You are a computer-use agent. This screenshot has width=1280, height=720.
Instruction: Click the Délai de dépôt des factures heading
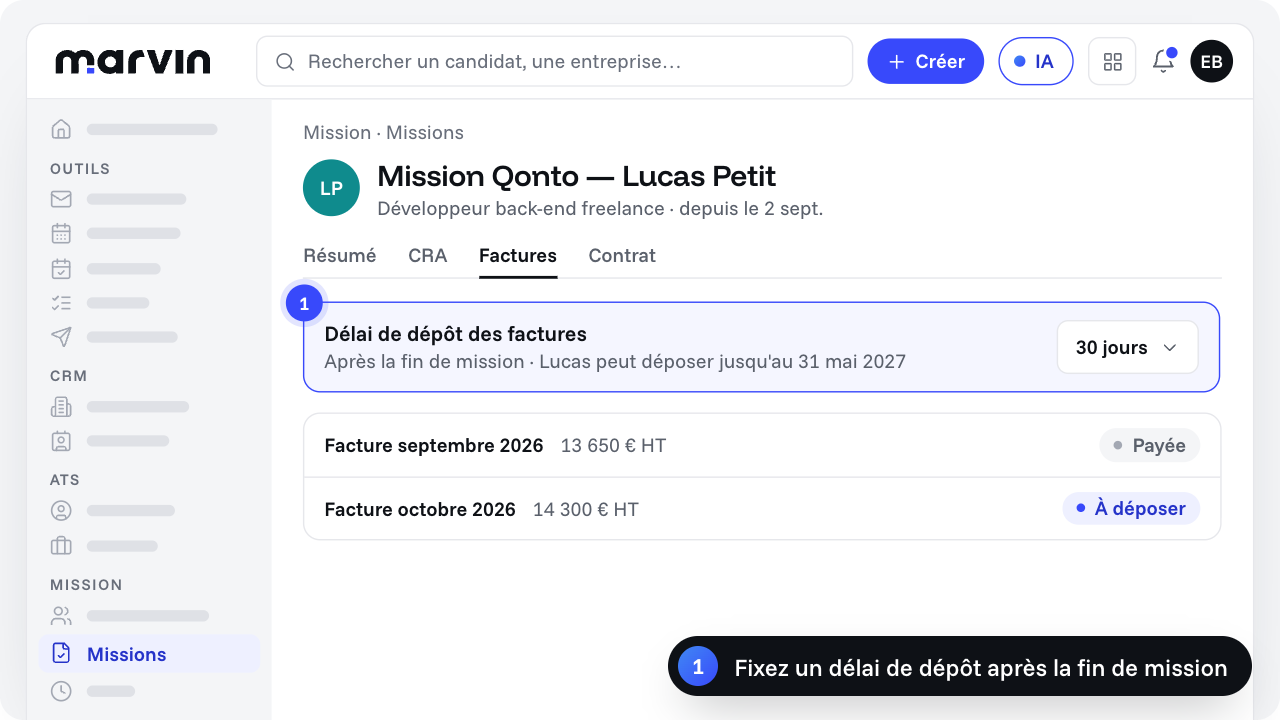456,334
